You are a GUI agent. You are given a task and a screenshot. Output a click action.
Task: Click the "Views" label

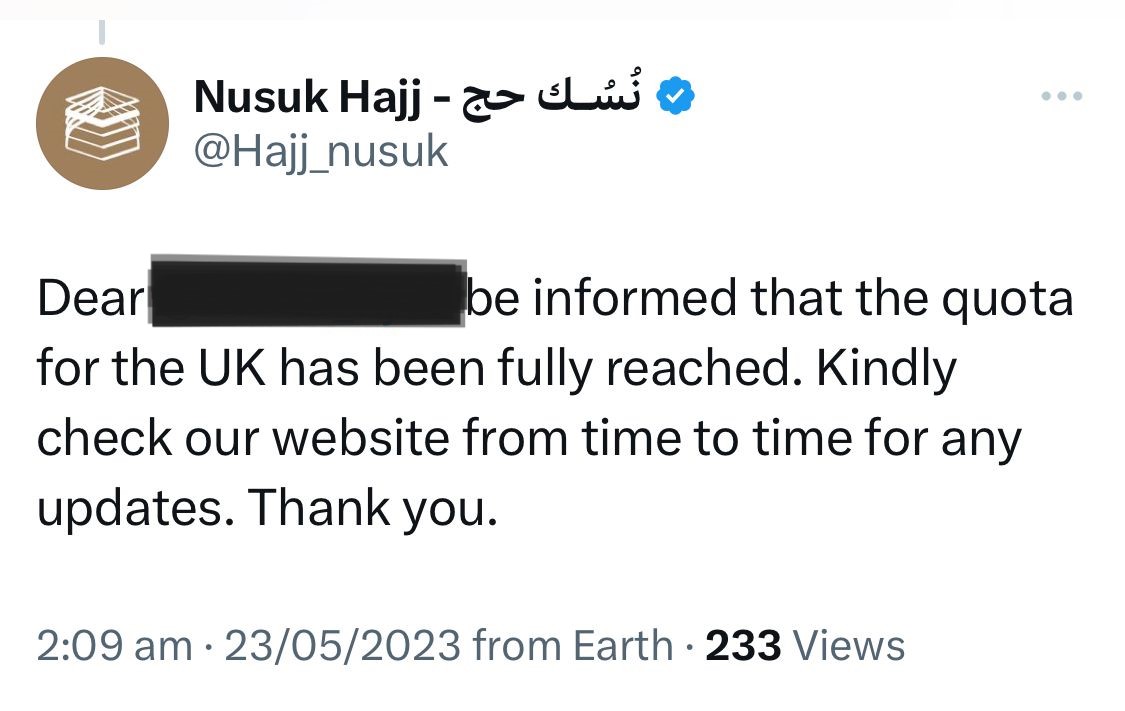click(x=849, y=646)
